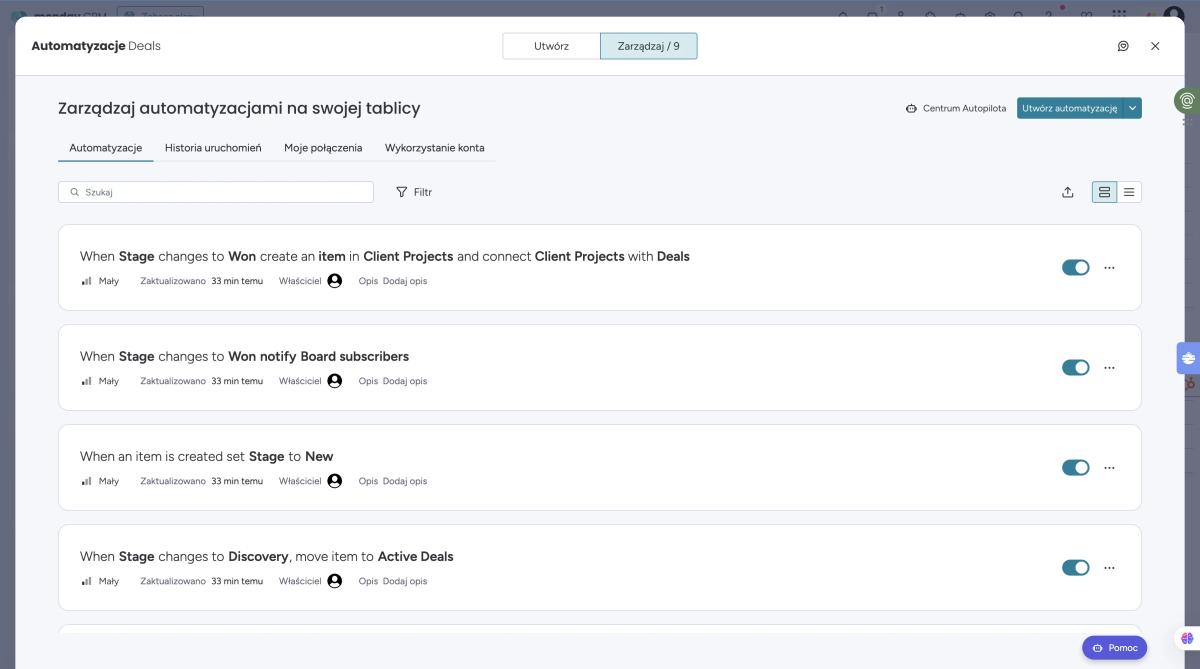Image resolution: width=1200 pixels, height=669 pixels.
Task: Open Centrum Autopilota
Action: click(x=955, y=108)
